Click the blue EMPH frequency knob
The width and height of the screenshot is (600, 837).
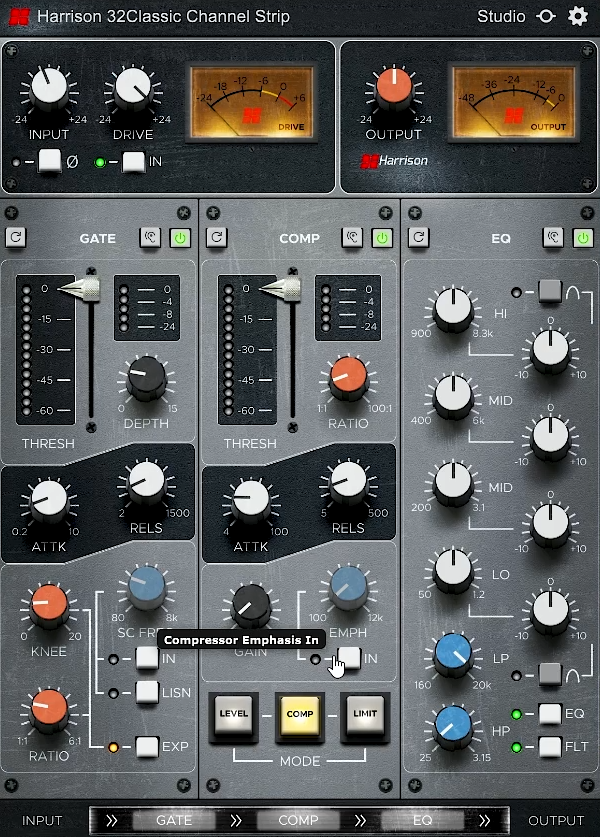(x=348, y=587)
